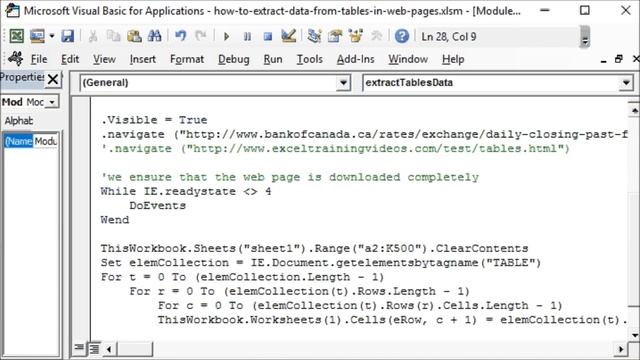This screenshot has width=640, height=360.
Task: Click the horizontal scrollbar left arrow
Action: click(109, 349)
